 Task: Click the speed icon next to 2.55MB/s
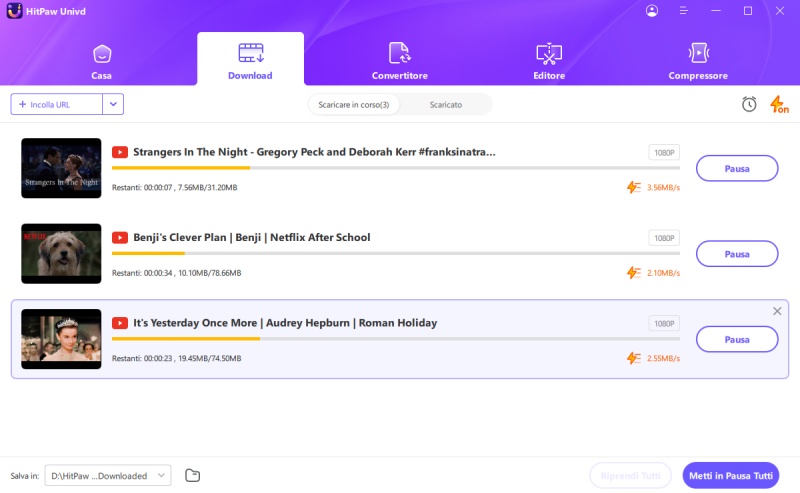(x=634, y=358)
